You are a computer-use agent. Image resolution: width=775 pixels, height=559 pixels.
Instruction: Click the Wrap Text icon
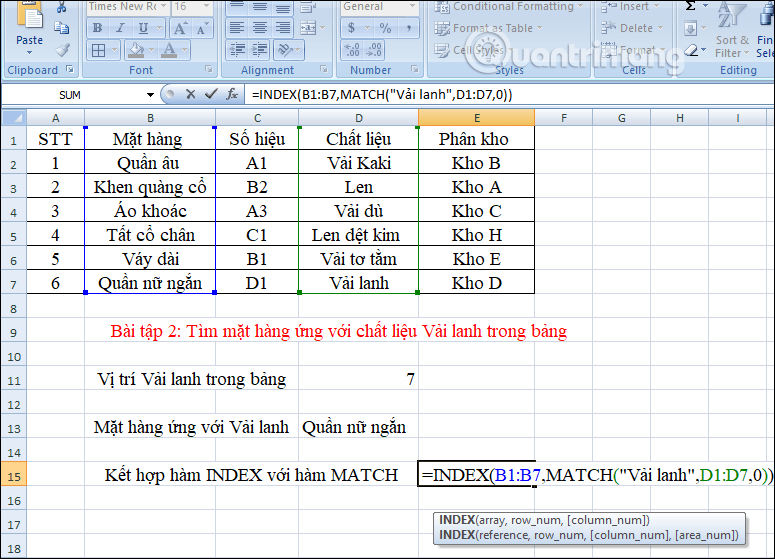pos(308,7)
